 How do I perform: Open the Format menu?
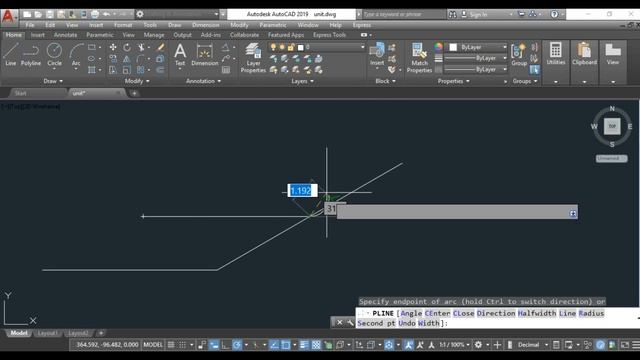point(123,25)
